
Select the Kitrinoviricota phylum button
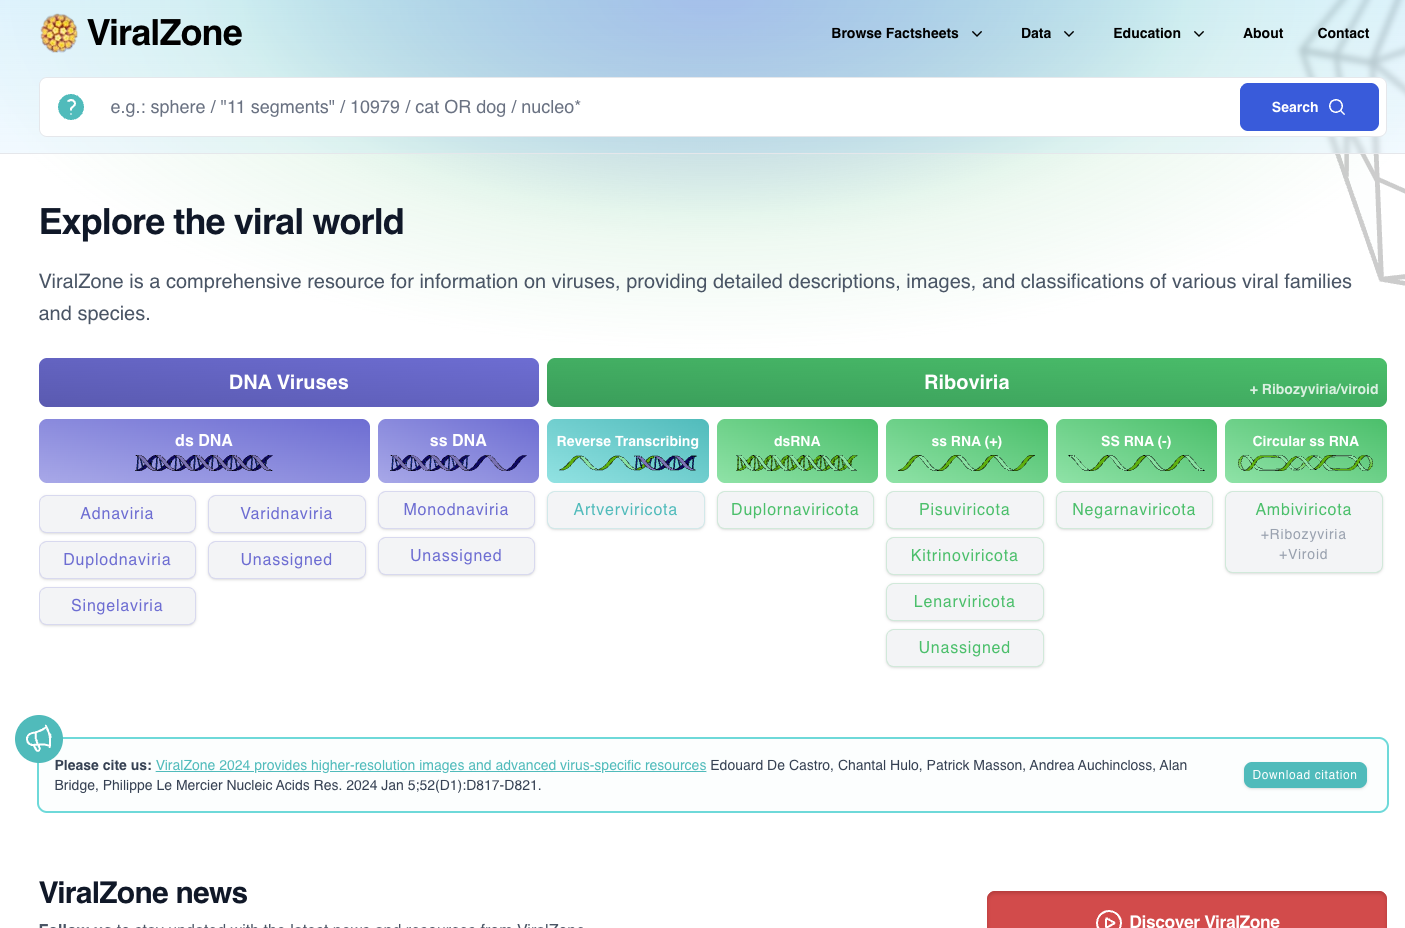tap(964, 556)
